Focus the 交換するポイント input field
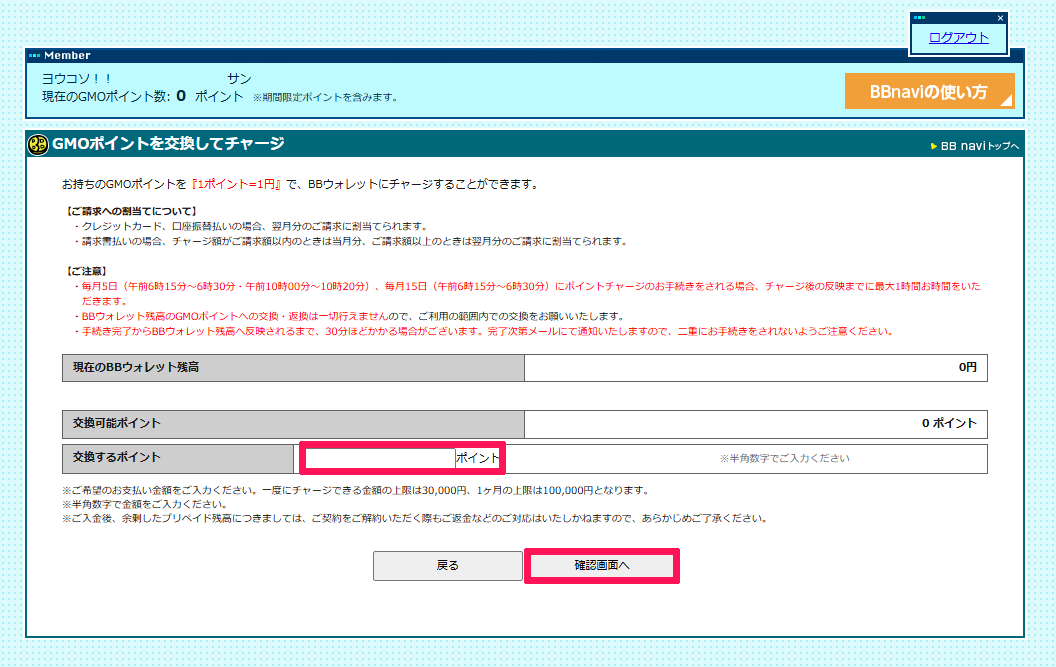Viewport: 1056px width, 667px height. tap(381, 458)
